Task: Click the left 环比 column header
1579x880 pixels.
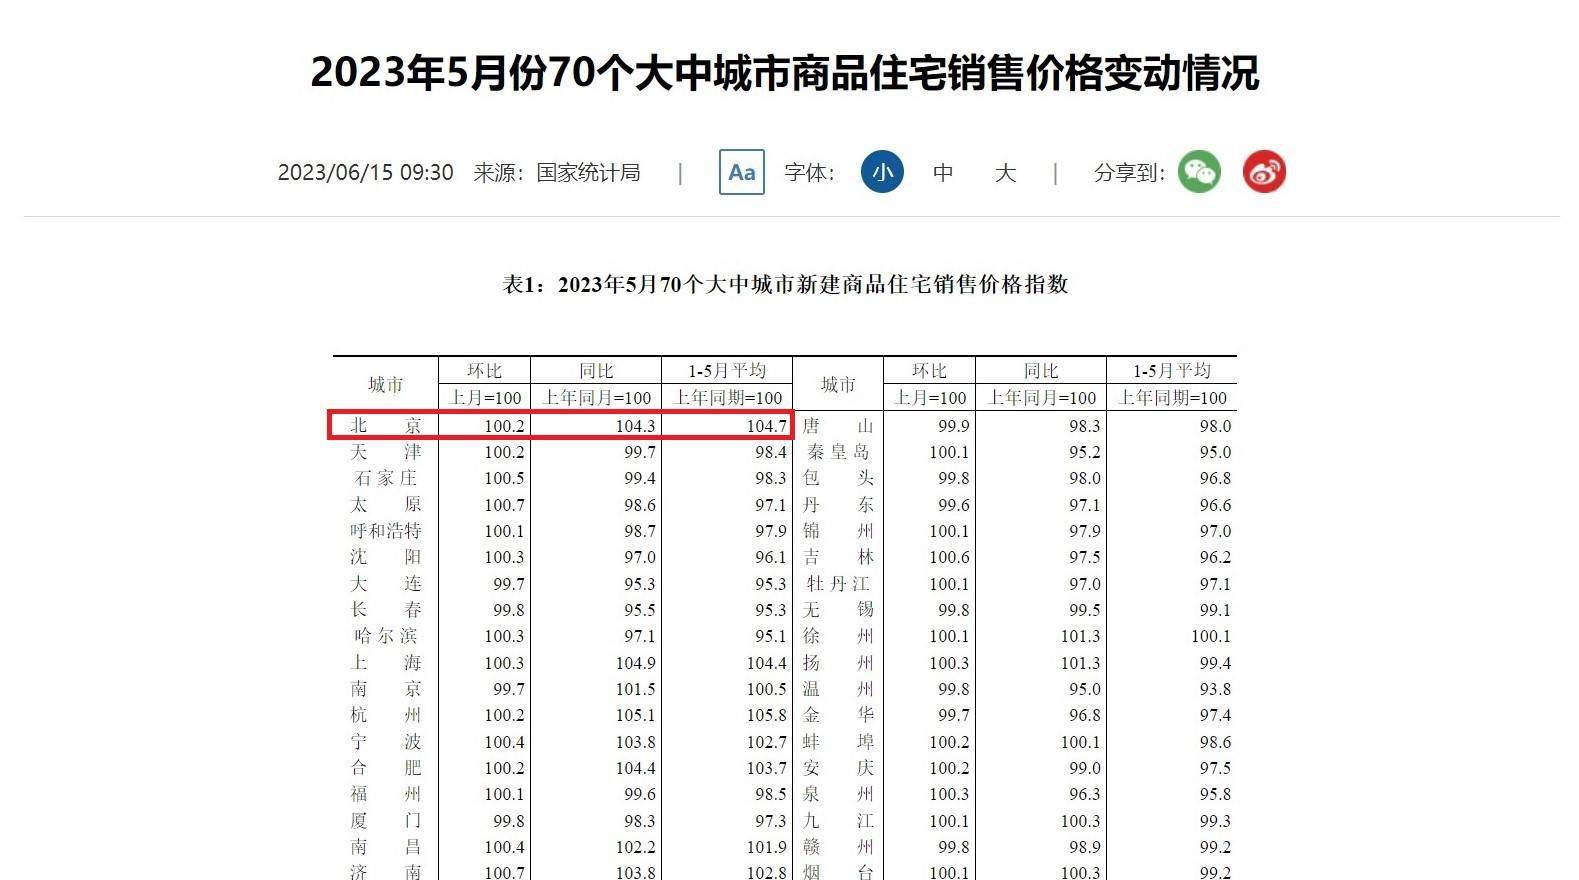Action: point(484,370)
